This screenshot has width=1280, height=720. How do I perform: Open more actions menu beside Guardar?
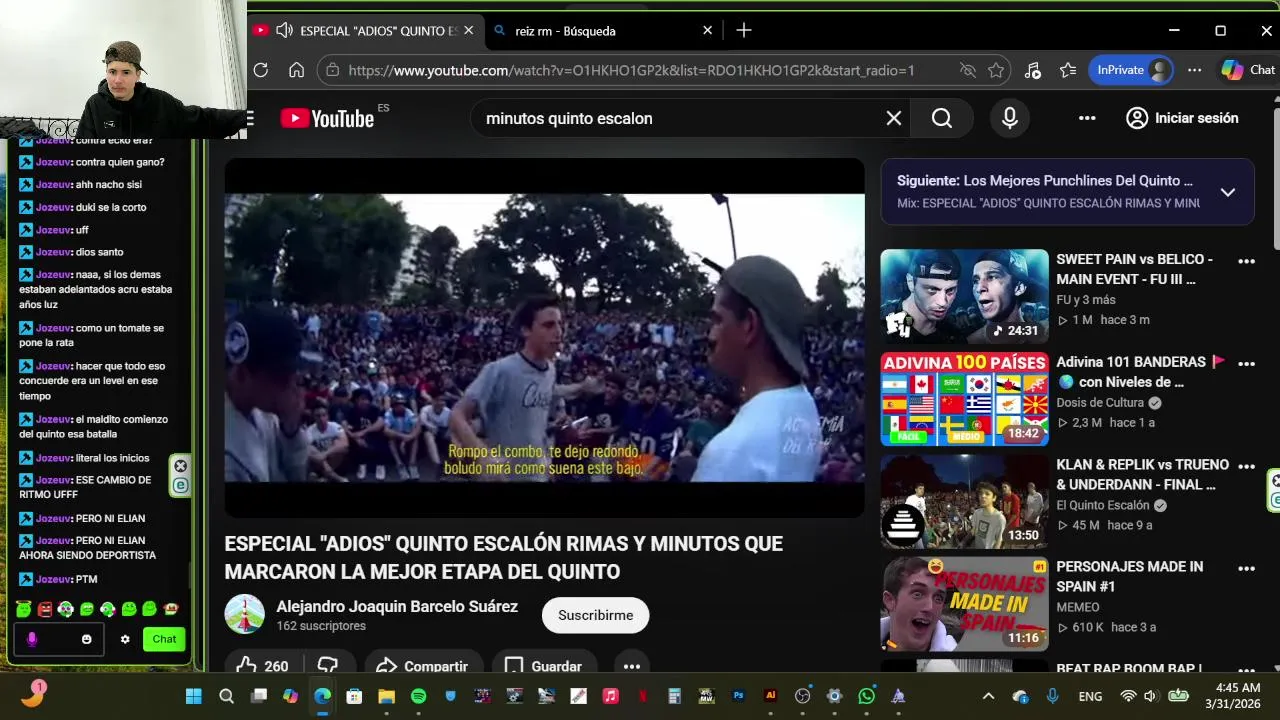(x=632, y=667)
